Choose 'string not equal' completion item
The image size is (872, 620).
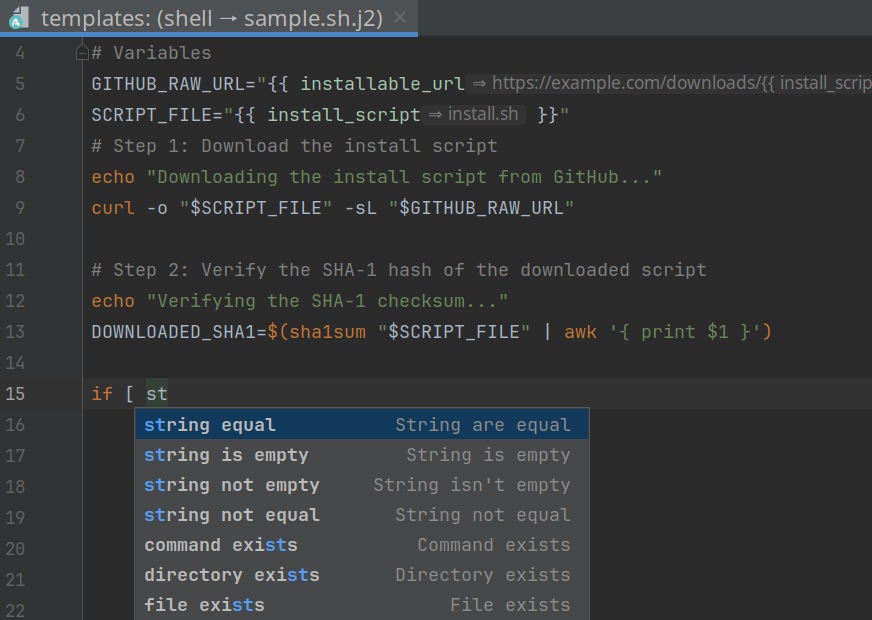[362, 515]
